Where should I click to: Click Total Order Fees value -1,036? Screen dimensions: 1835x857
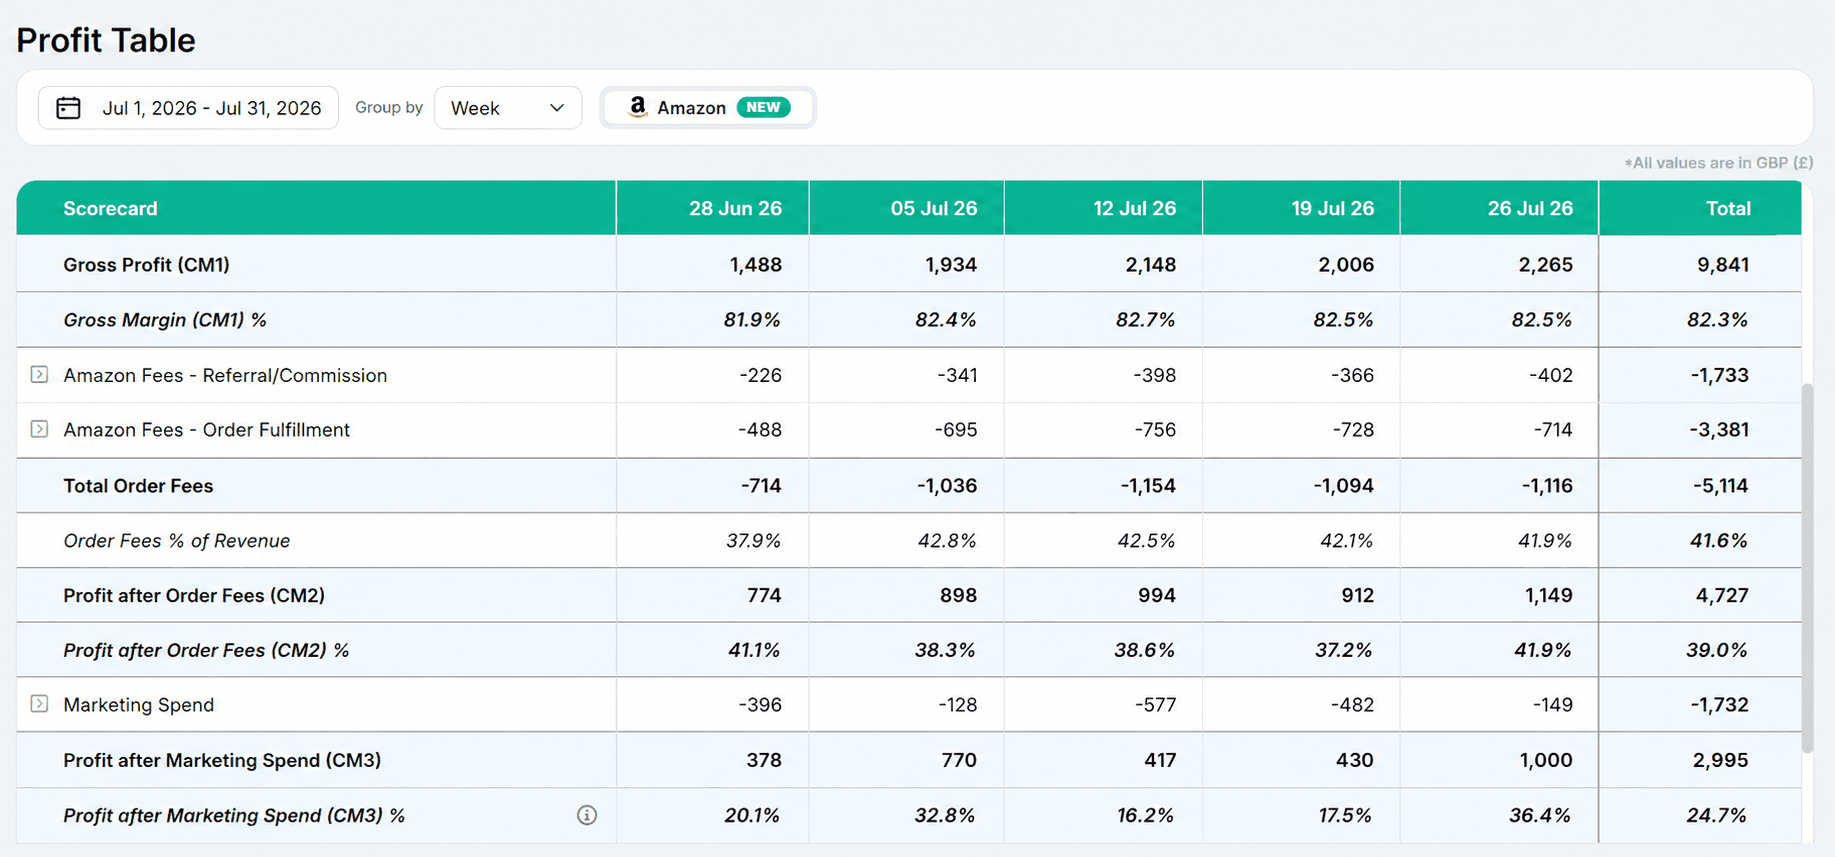click(x=947, y=486)
